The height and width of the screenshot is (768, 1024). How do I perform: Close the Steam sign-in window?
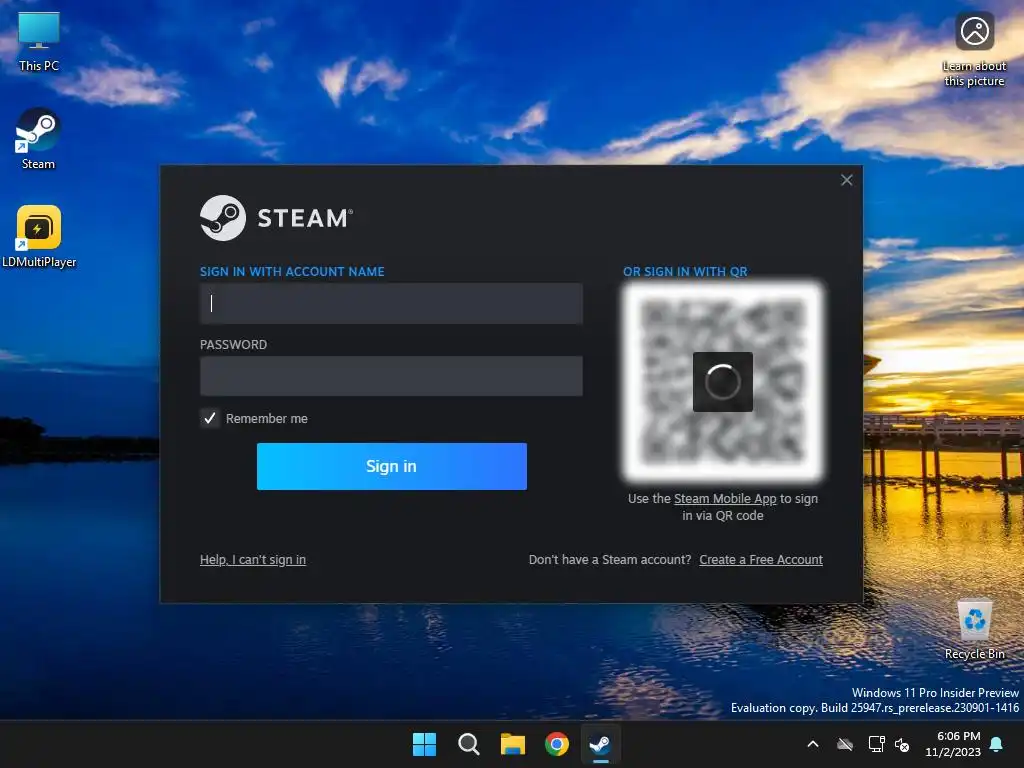tap(846, 180)
